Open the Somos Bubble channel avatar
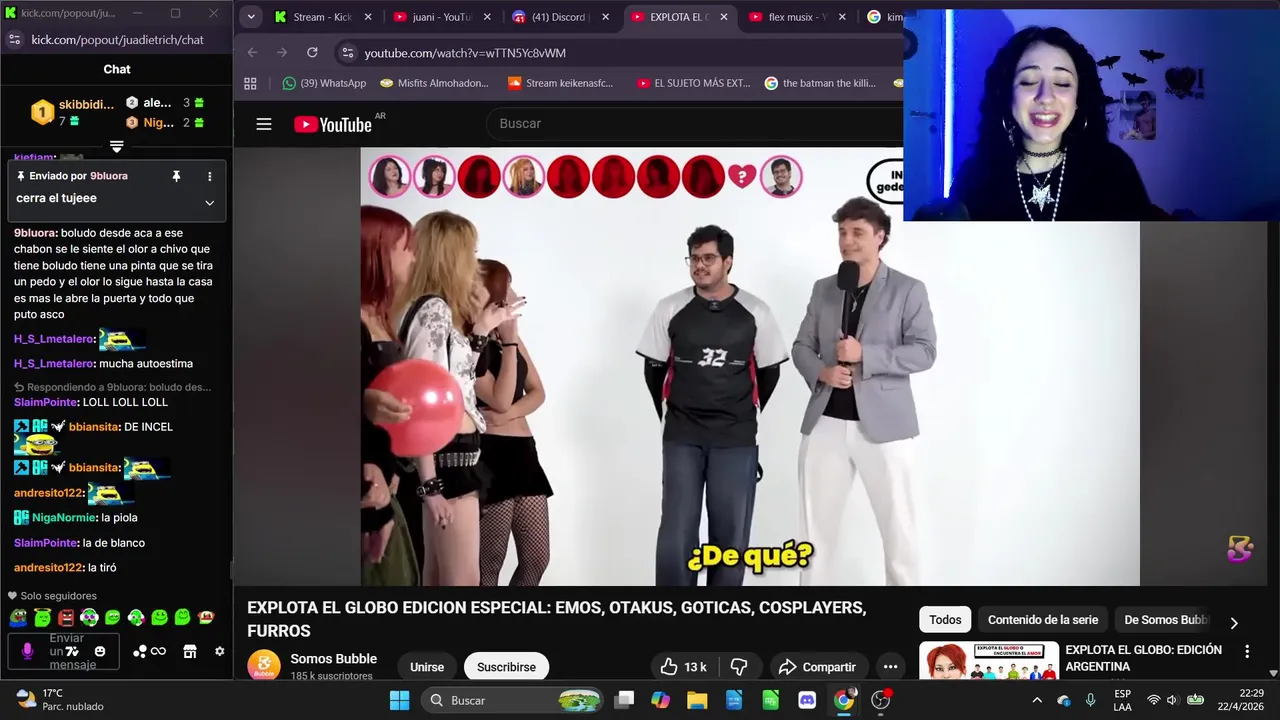Screen dimensions: 1280x720 coord(264,666)
